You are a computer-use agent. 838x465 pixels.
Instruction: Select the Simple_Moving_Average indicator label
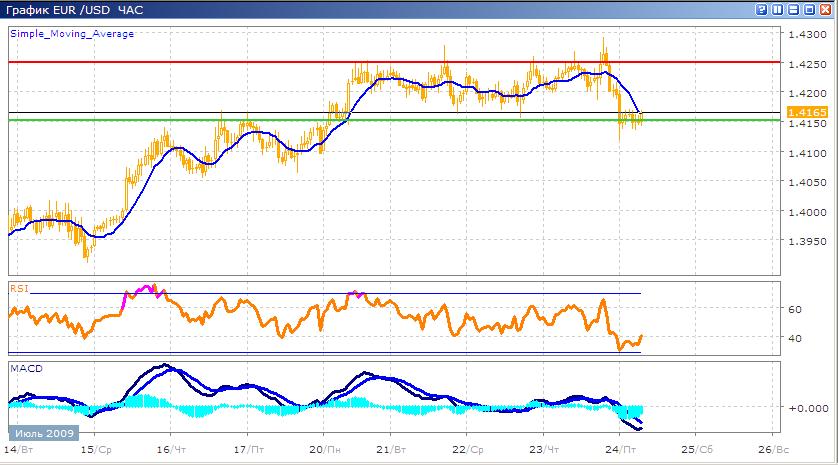tap(72, 33)
